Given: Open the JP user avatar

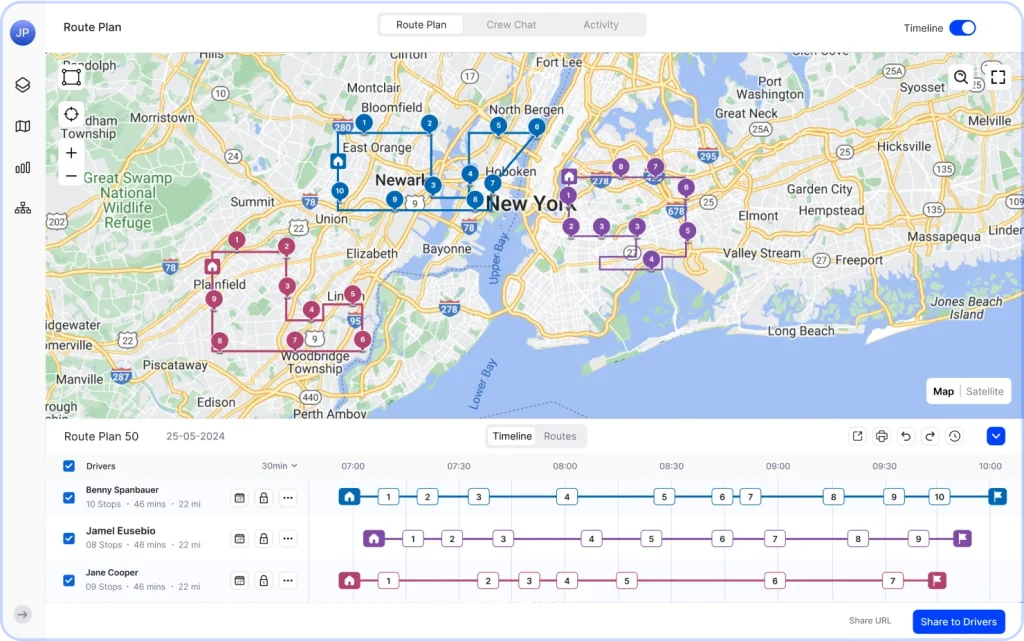Looking at the screenshot, I should [x=23, y=32].
